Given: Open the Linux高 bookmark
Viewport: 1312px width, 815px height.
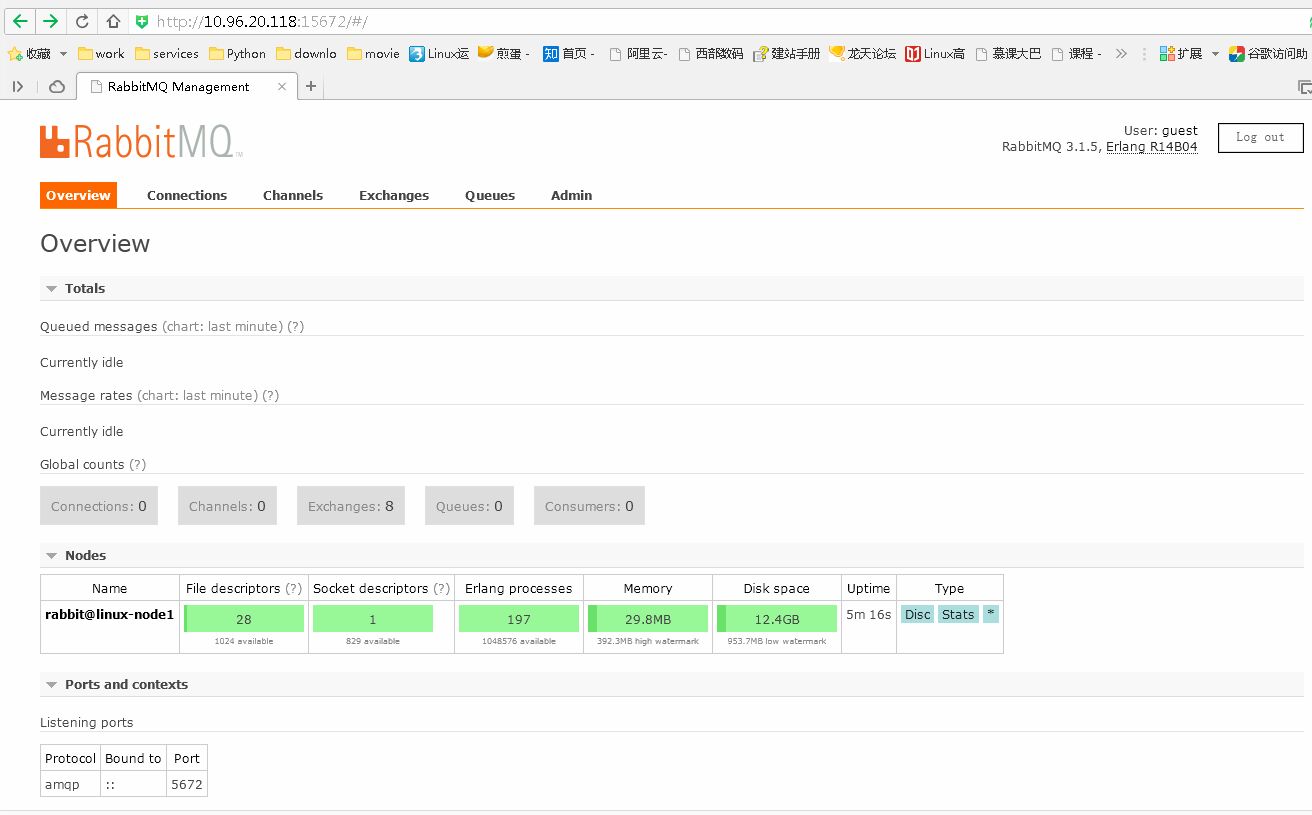Looking at the screenshot, I should click(935, 54).
